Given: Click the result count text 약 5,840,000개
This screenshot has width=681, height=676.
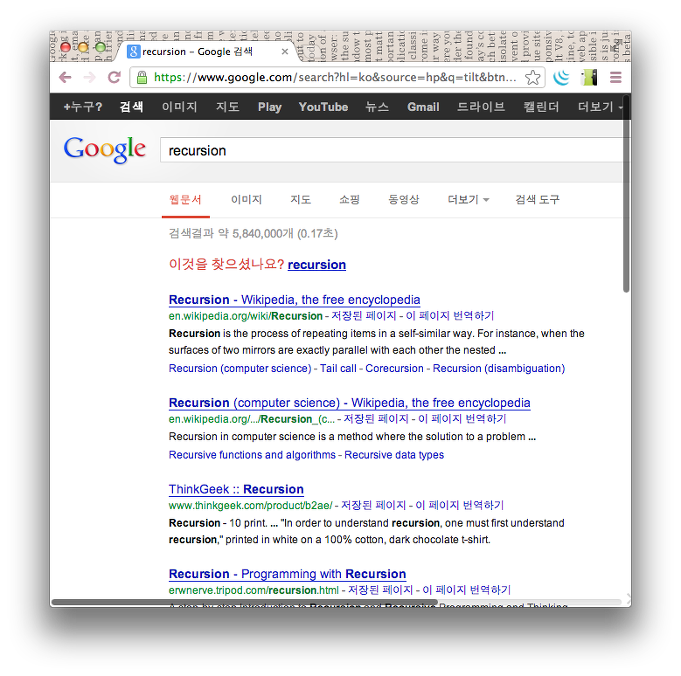Looking at the screenshot, I should (x=256, y=234).
